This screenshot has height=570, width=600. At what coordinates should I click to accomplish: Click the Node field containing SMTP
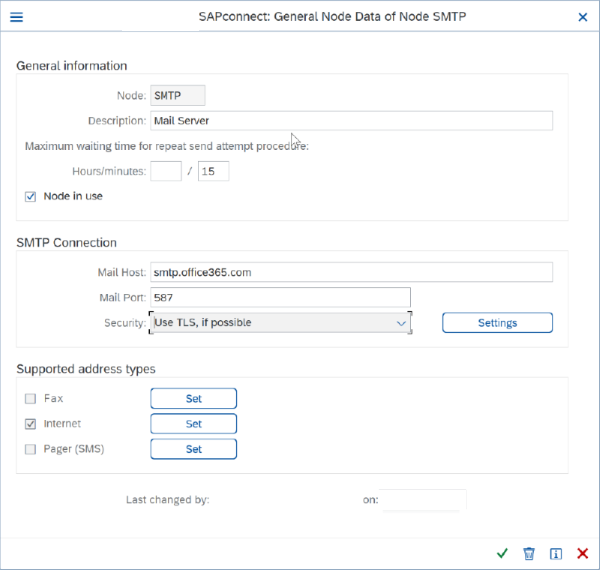(x=178, y=95)
